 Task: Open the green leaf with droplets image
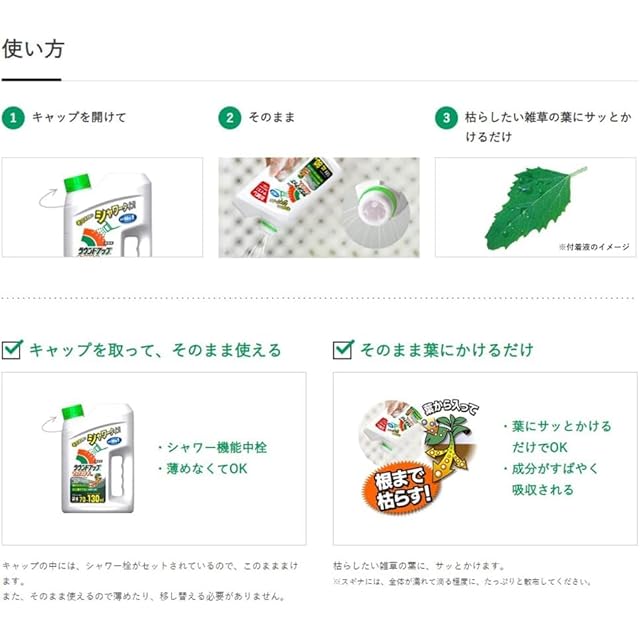tap(536, 207)
